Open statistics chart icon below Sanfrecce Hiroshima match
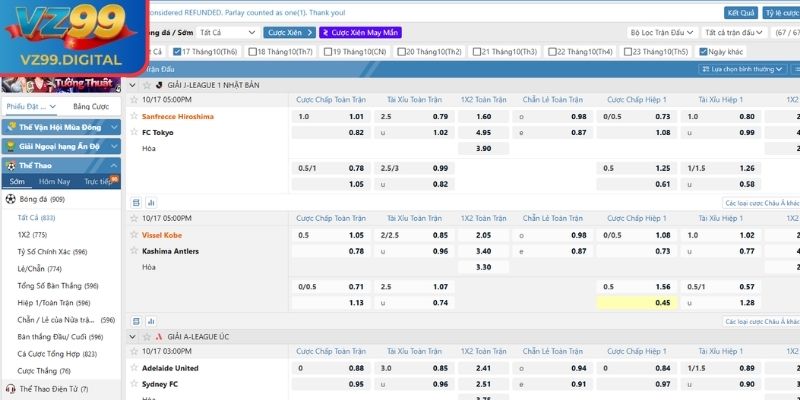The image size is (800, 400). click(151, 203)
